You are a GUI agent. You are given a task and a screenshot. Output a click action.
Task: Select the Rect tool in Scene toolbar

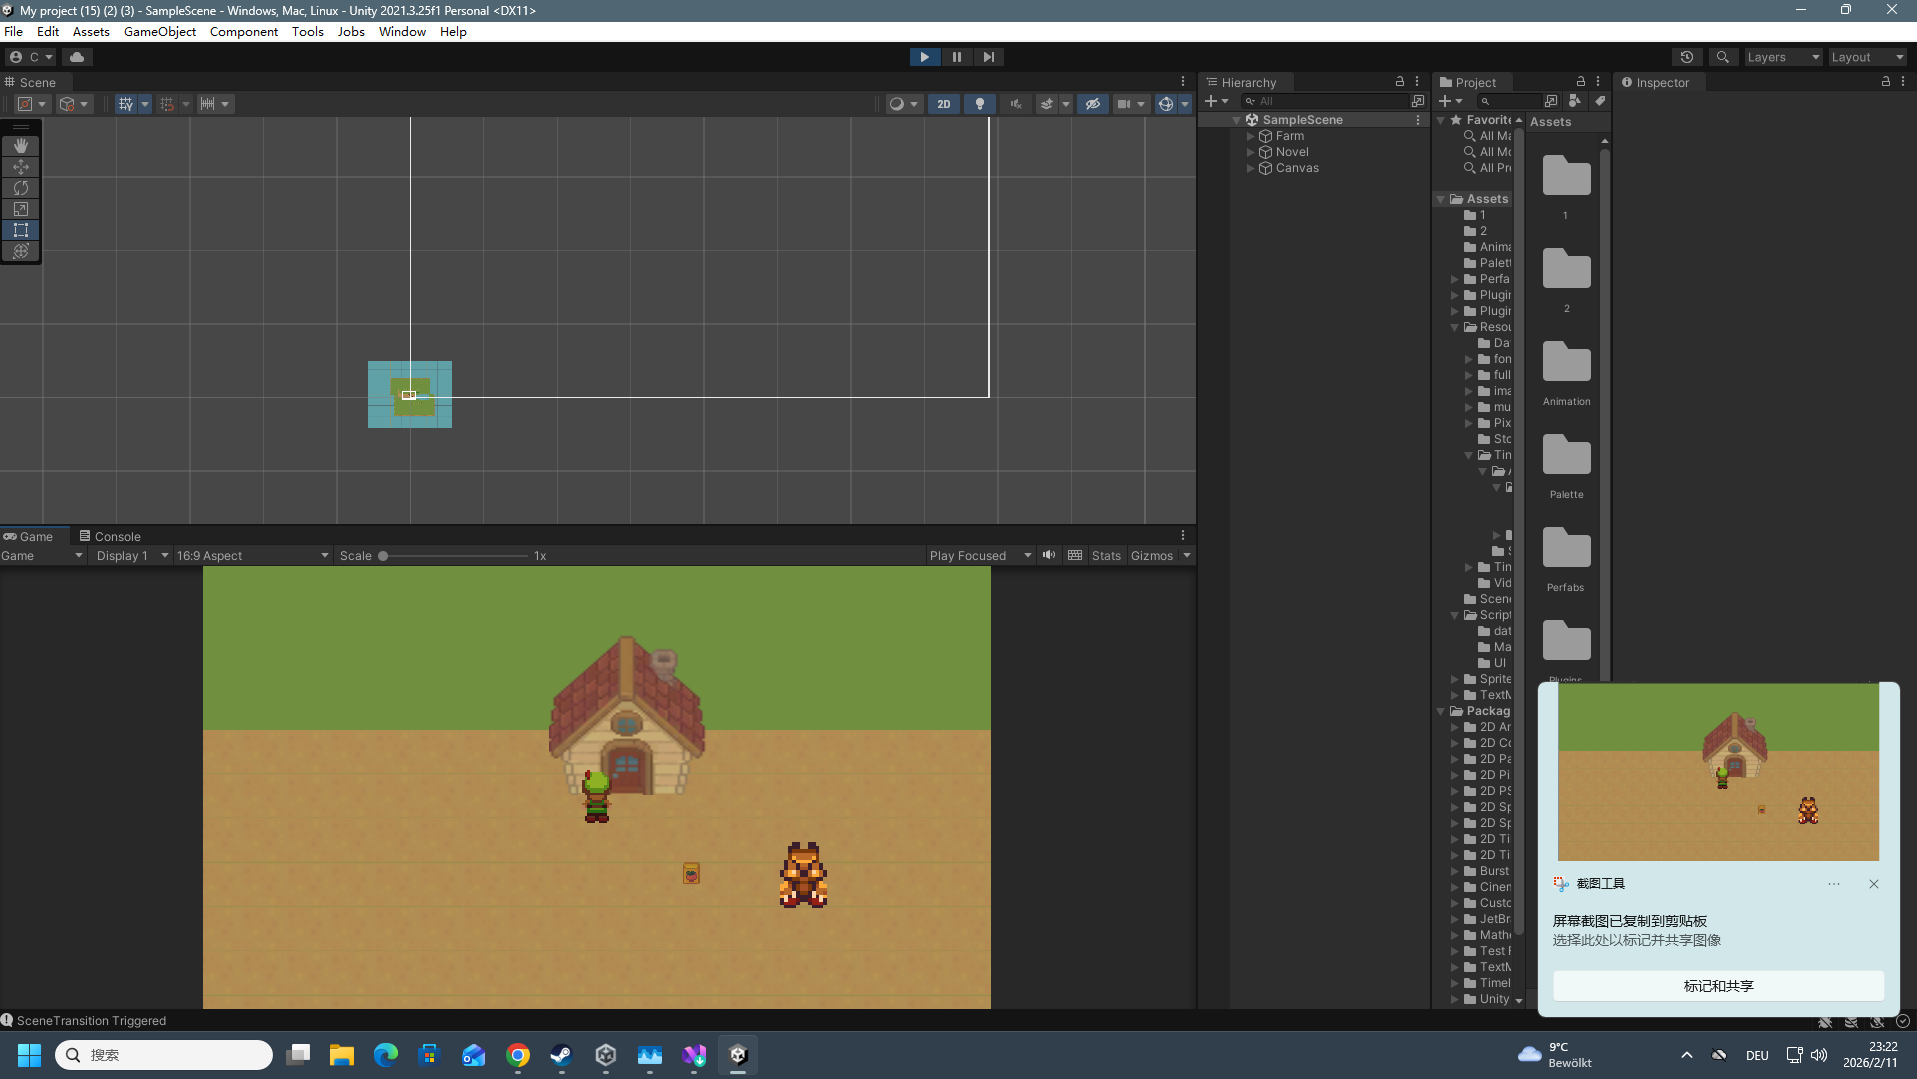pos(20,230)
